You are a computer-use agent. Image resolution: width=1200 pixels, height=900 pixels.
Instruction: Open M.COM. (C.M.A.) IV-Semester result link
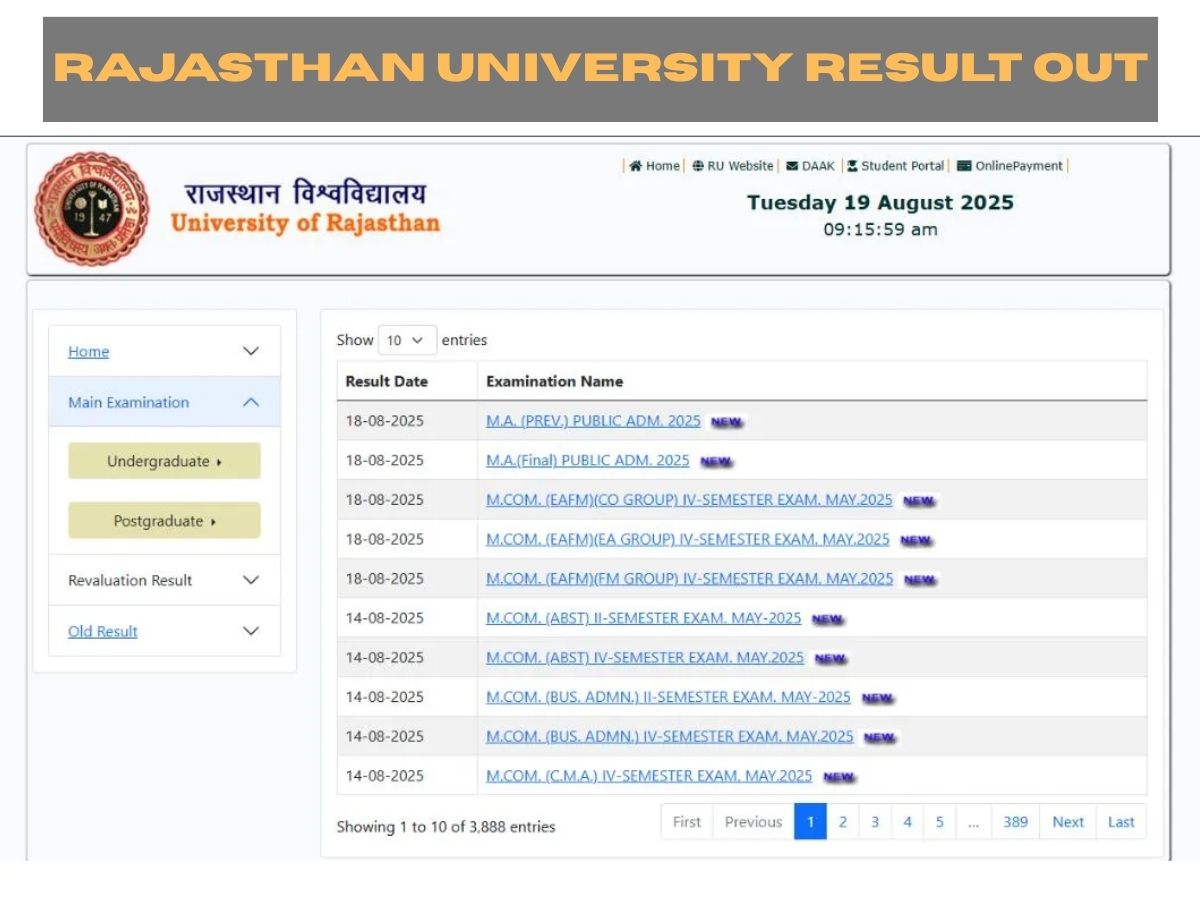point(649,776)
